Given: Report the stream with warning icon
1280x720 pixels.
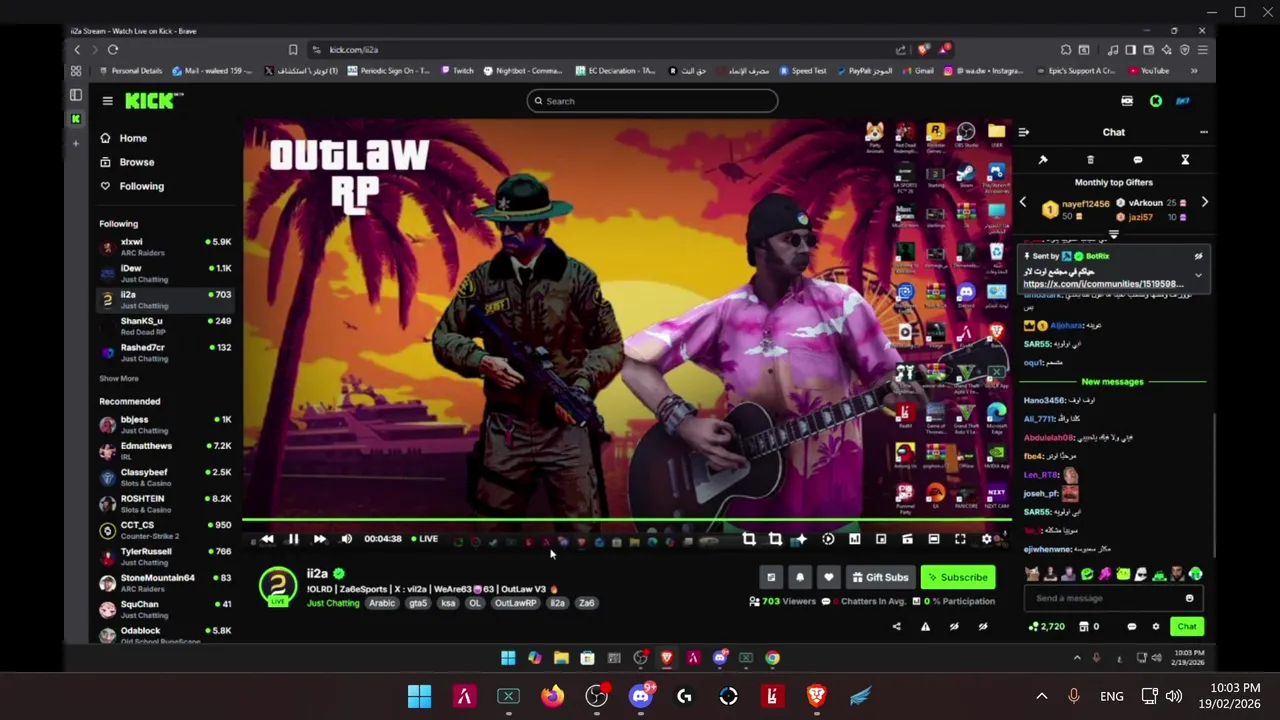Looking at the screenshot, I should tap(925, 627).
